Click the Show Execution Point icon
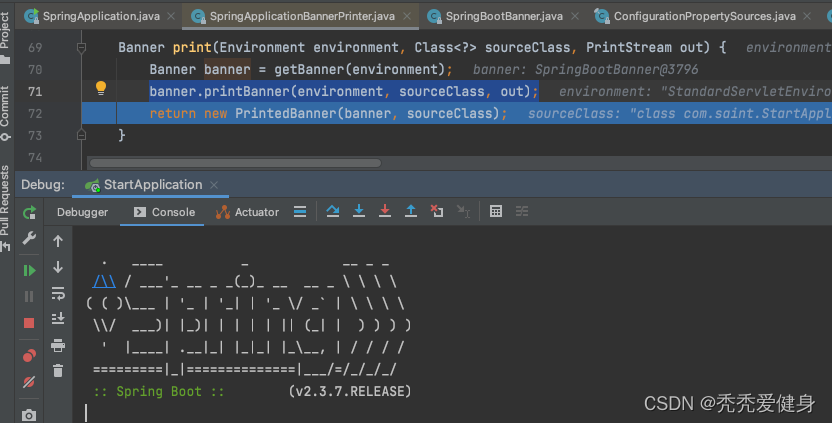Viewport: 832px width, 423px height. click(300, 212)
